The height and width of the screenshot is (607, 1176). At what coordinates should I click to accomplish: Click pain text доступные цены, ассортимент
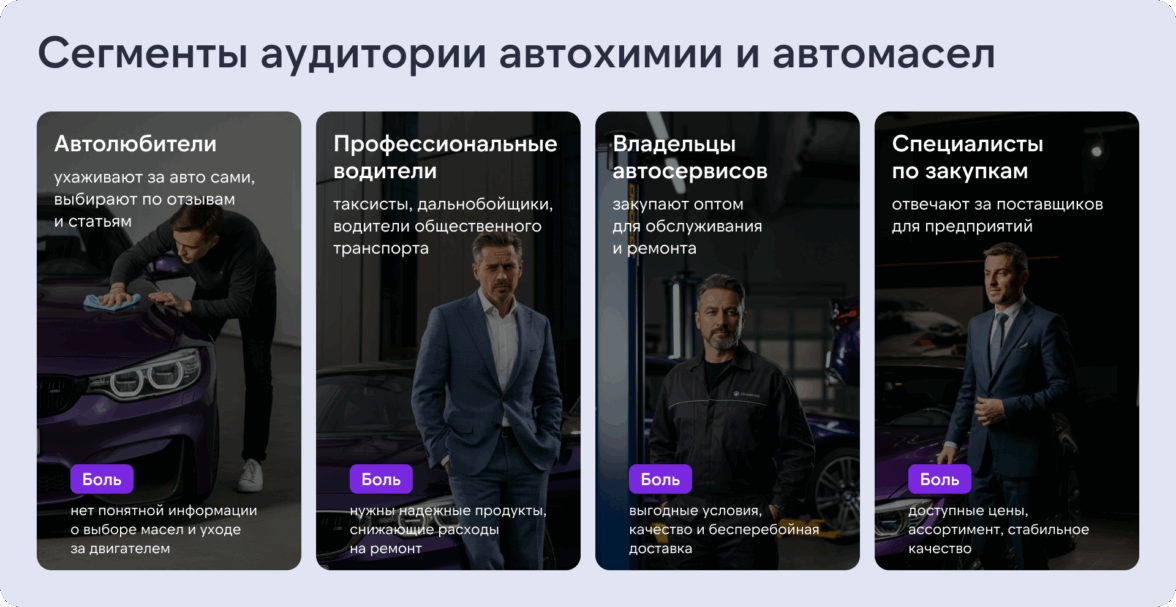pos(998,530)
